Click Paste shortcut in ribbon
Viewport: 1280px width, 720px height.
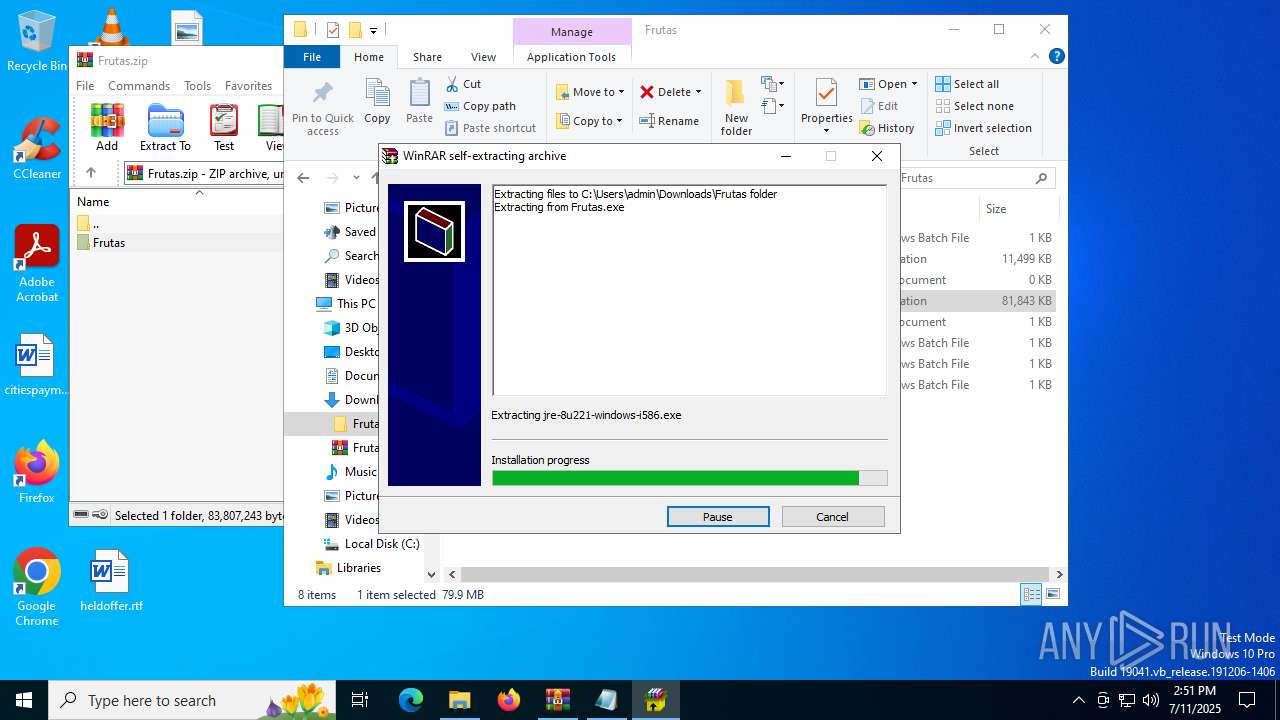(490, 128)
